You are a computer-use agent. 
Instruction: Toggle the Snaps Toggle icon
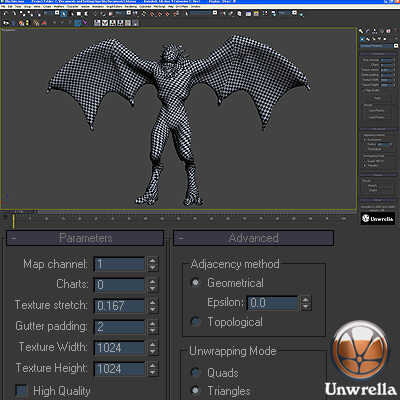point(152,14)
